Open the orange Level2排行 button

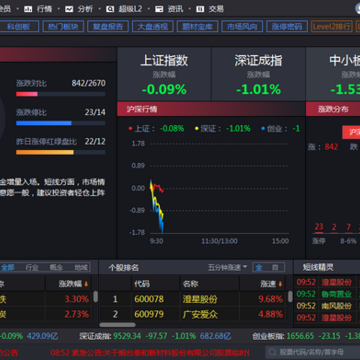[x=332, y=26]
